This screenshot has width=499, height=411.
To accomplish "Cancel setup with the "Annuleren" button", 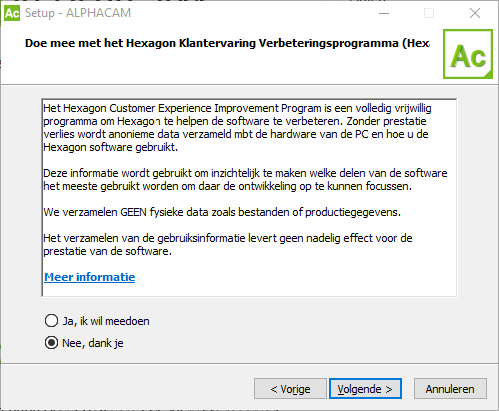I will coord(450,389).
